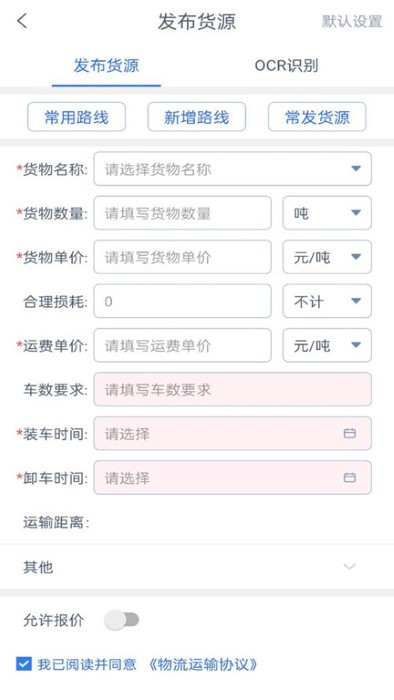Open the 不计 loss dropdown
Image resolution: width=394 pixels, height=700 pixels.
pos(327,301)
